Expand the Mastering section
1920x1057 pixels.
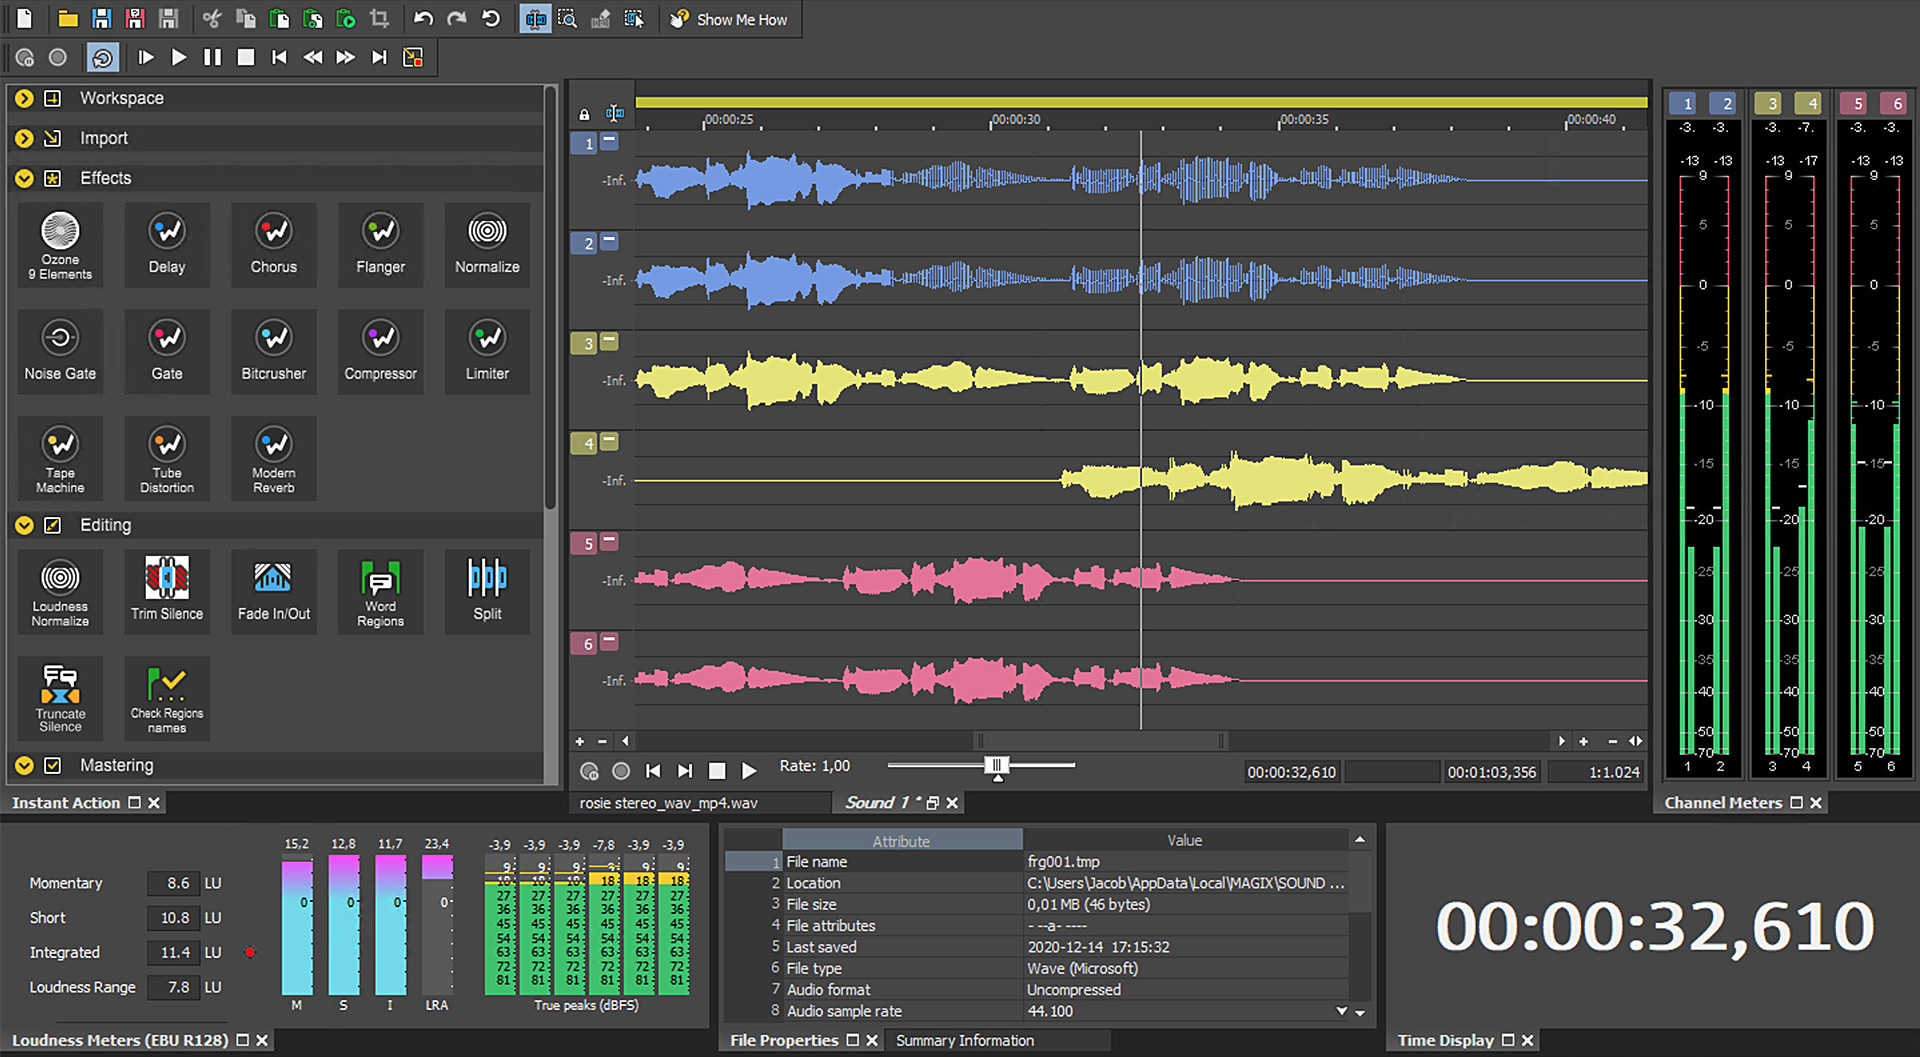tap(25, 765)
